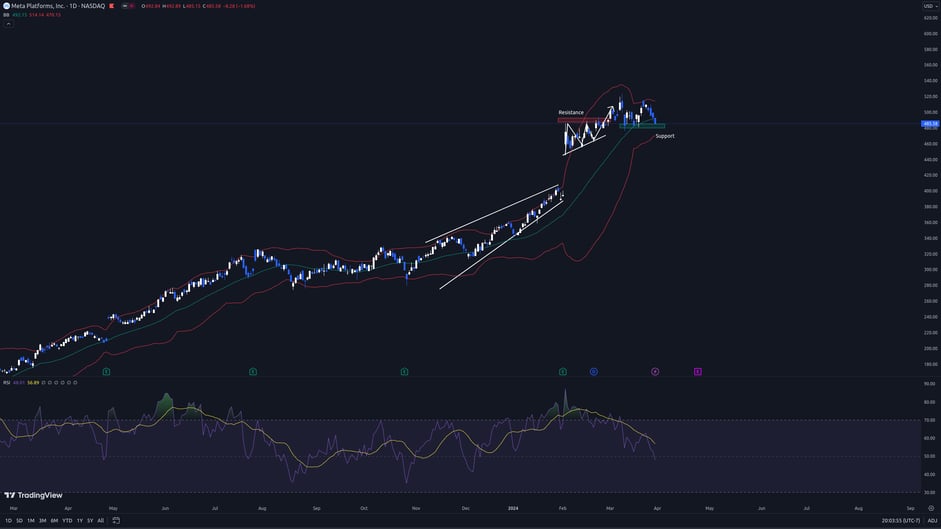This screenshot has width=941, height=529.
Task: Click the go-to-date calendar icon
Action: click(116, 521)
